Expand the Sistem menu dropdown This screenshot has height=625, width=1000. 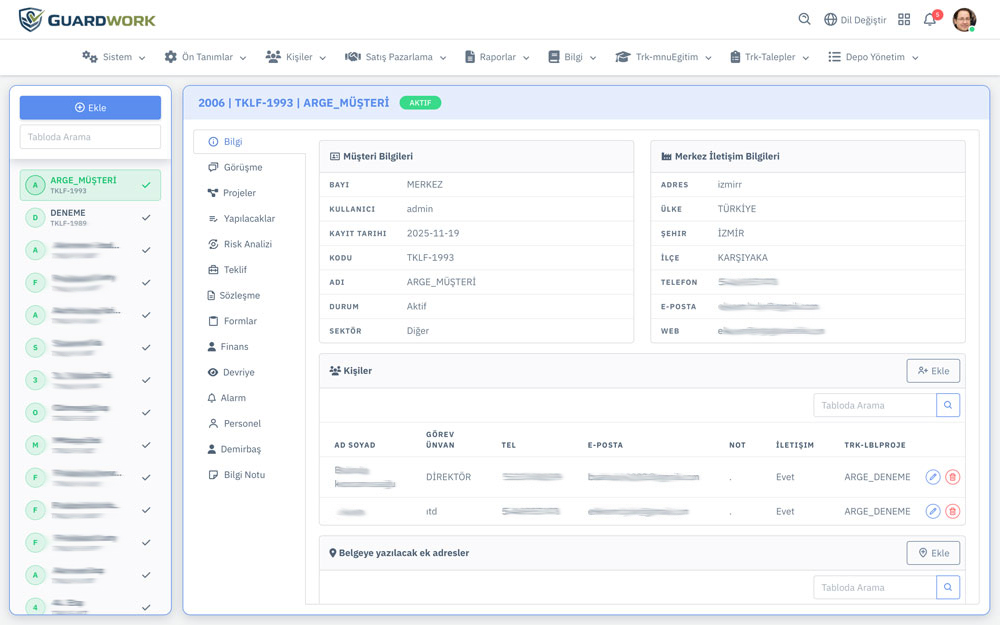[114, 57]
